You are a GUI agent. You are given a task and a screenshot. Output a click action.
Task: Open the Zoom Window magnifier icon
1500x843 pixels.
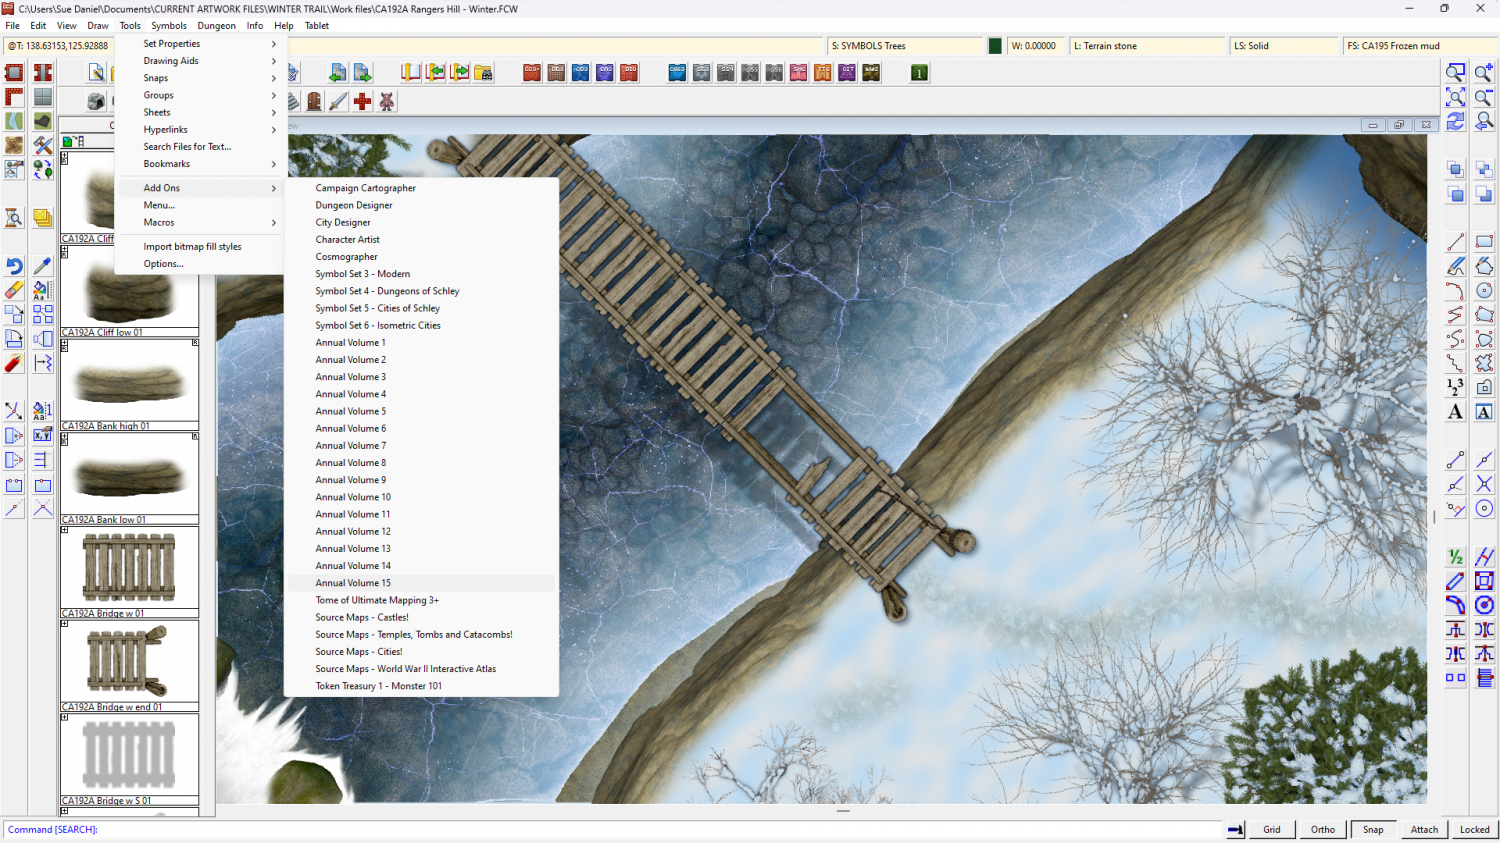pyautogui.click(x=1456, y=73)
